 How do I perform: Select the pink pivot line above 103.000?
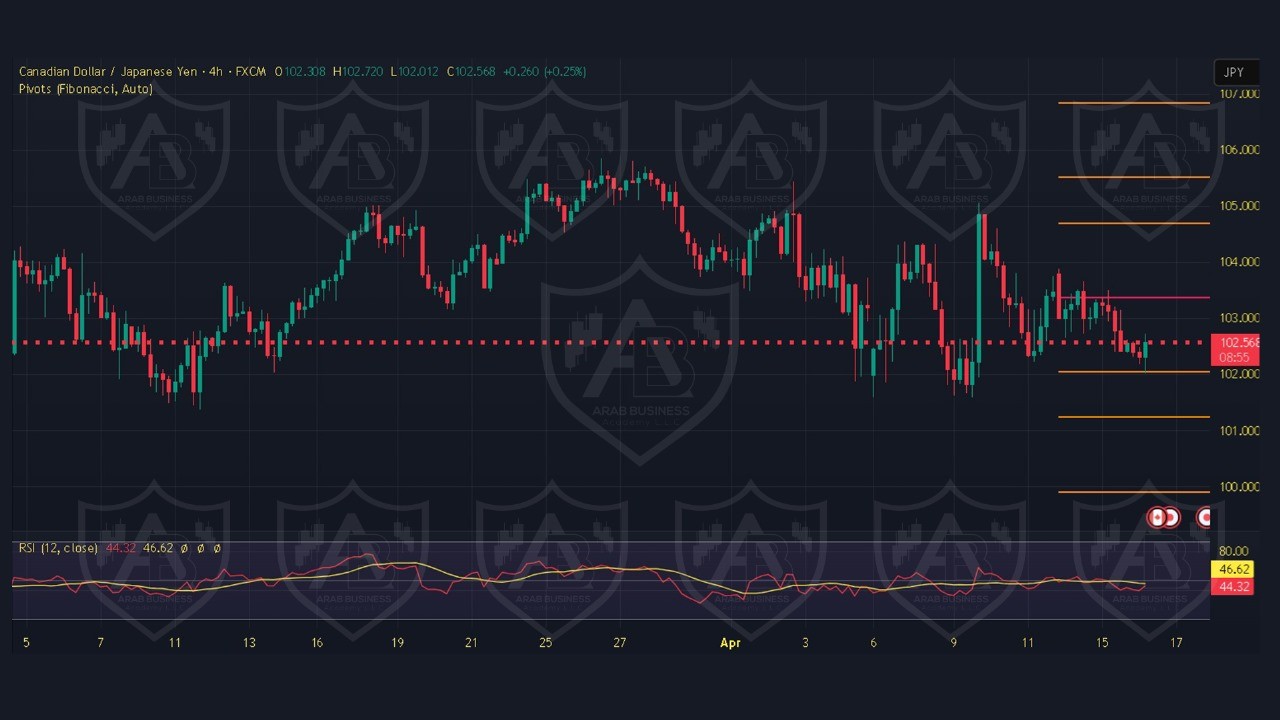pos(1134,297)
